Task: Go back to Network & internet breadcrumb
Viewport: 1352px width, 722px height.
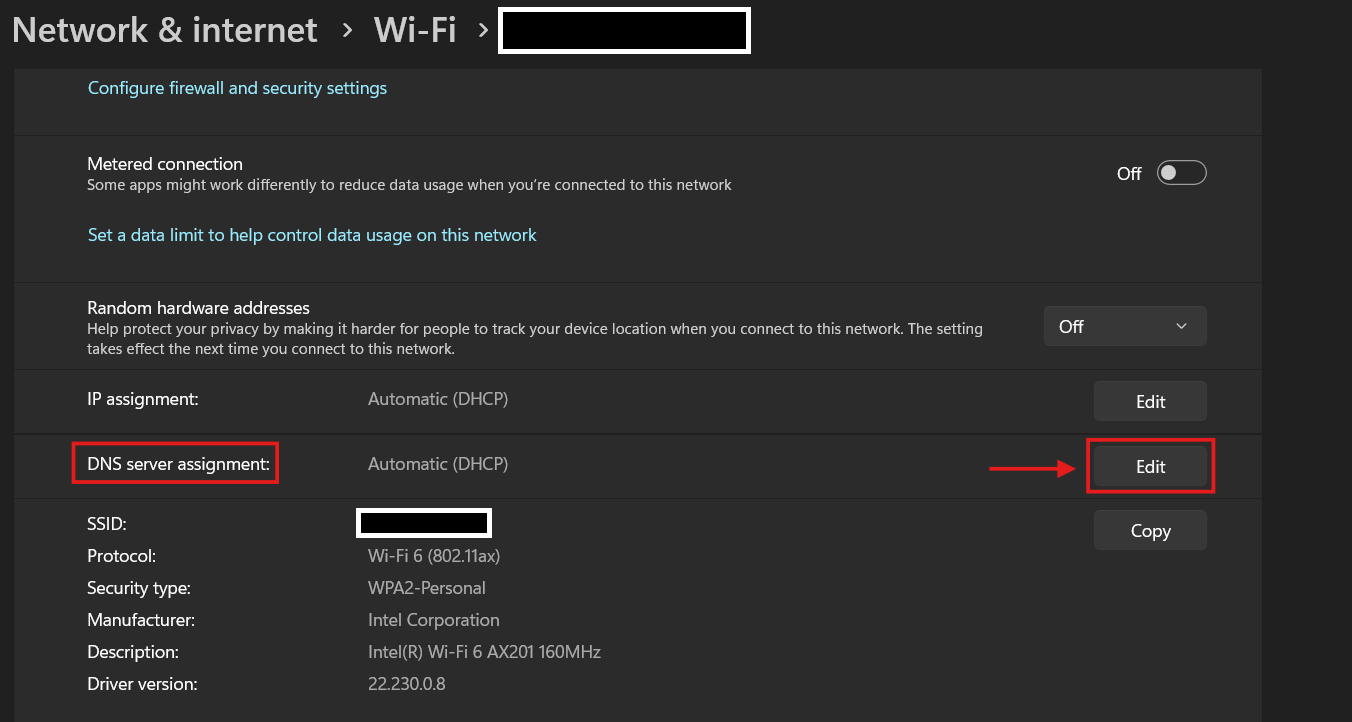Action: pyautogui.click(x=165, y=30)
